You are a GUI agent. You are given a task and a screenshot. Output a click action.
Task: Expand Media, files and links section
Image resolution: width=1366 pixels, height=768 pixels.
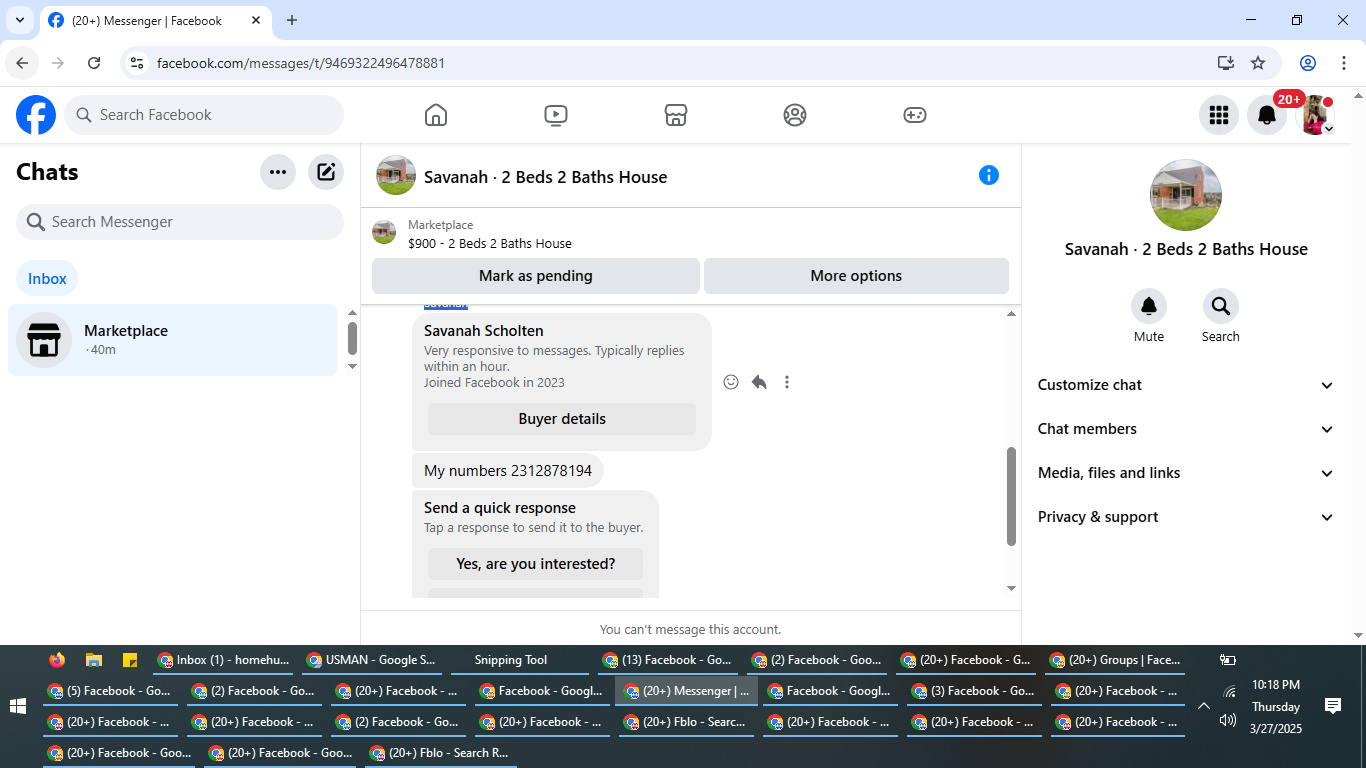[1186, 473]
